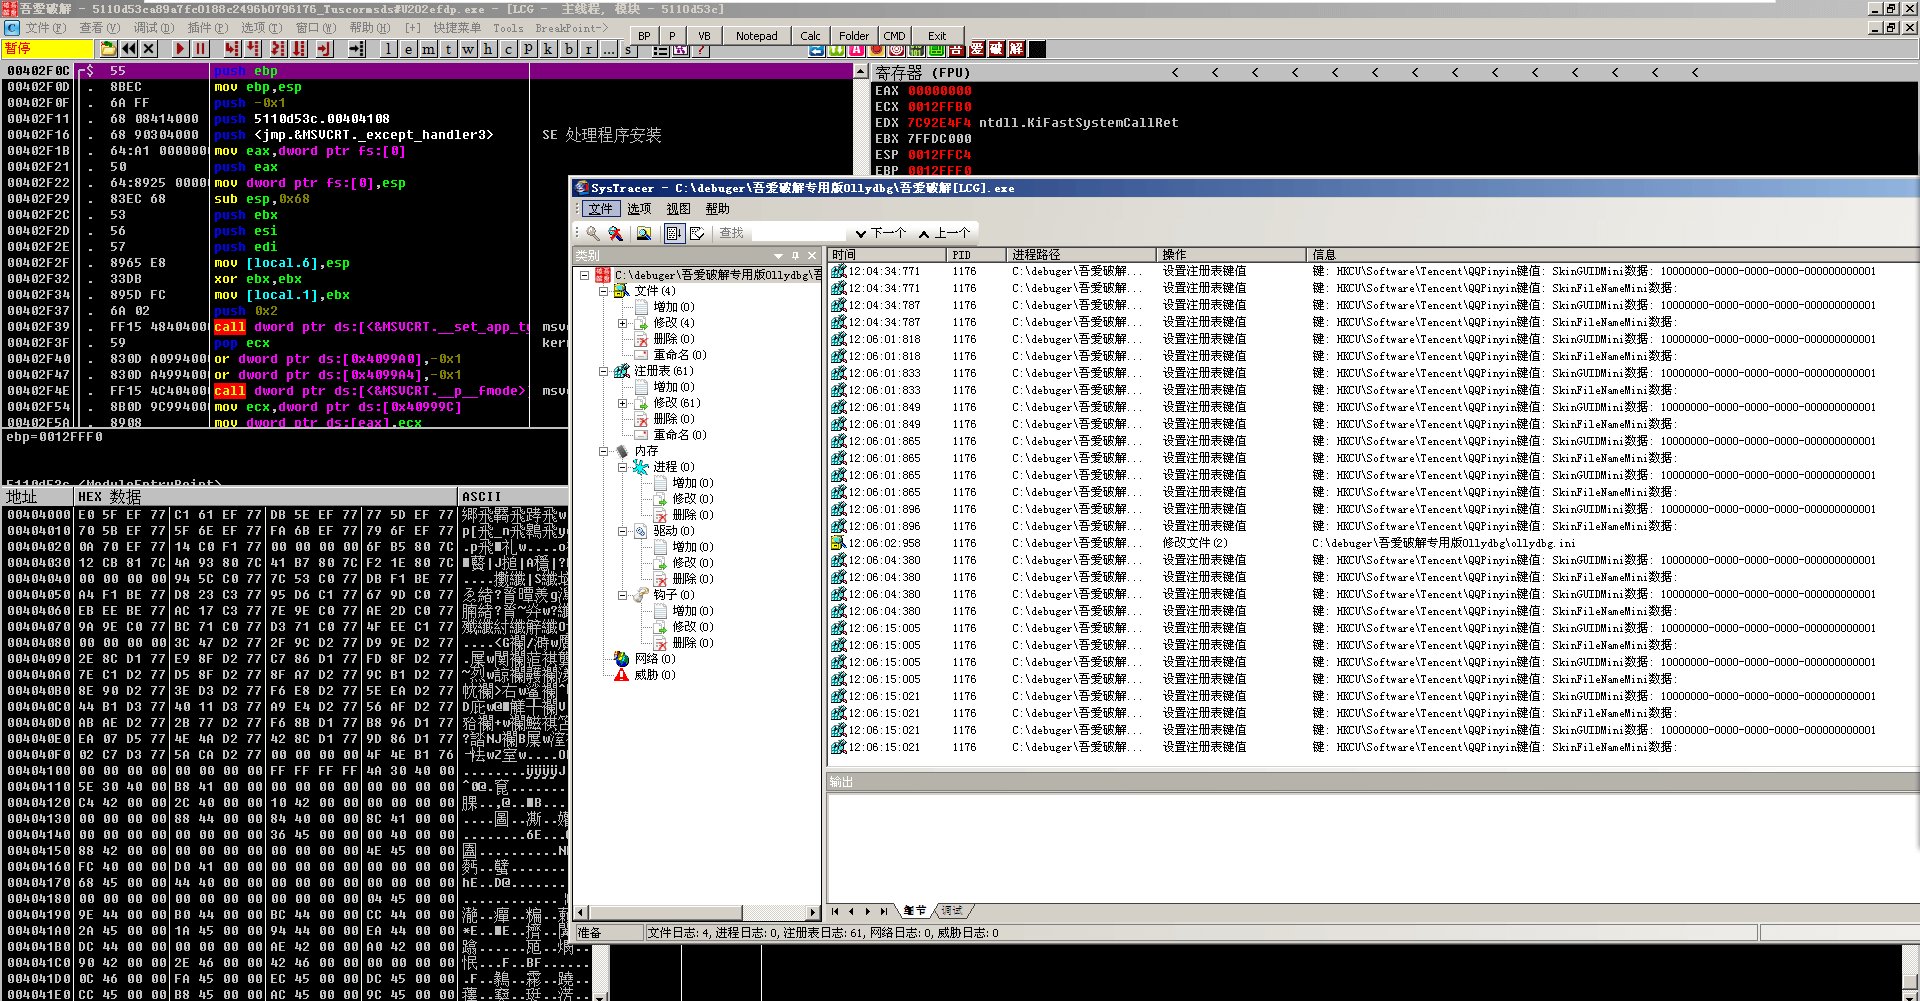Image resolution: width=1920 pixels, height=1001 pixels.
Task: Collapse the 注册表 (61) tree node
Action: coord(603,371)
